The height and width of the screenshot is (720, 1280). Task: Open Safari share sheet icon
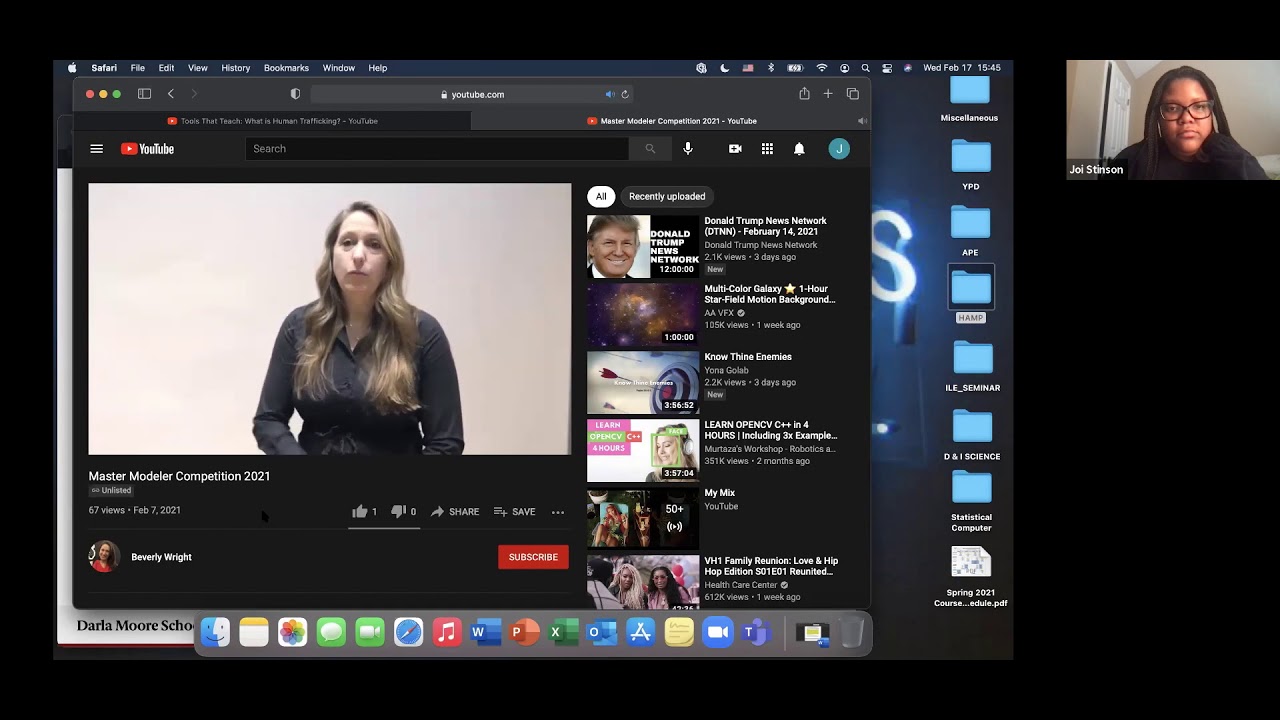click(804, 93)
